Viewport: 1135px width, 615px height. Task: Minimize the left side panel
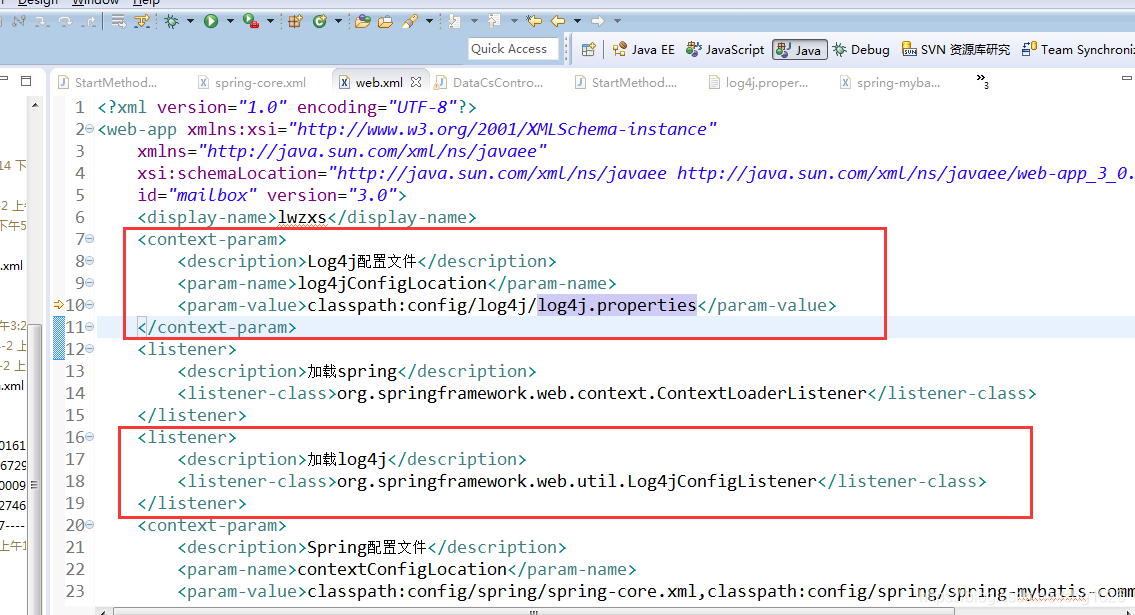(x=4, y=77)
